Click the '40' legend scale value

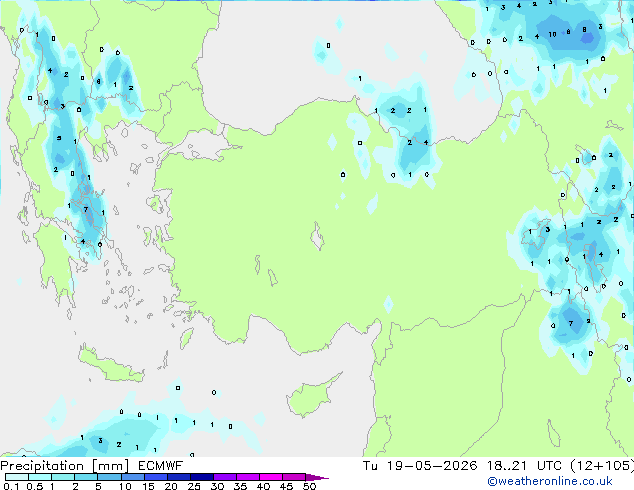263,486
